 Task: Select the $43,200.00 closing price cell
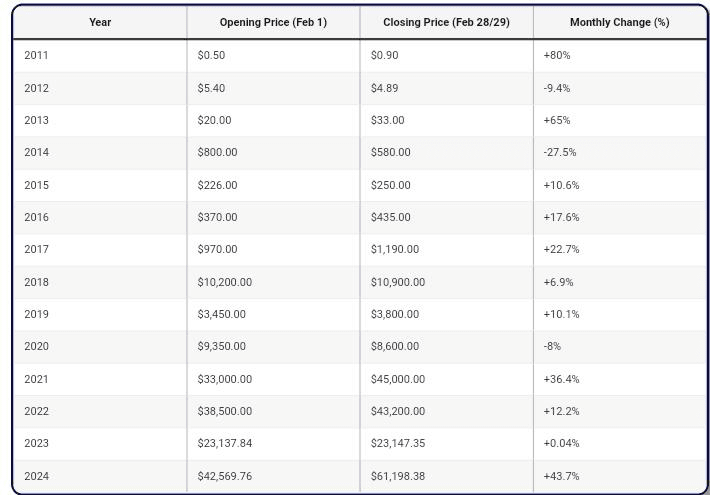point(397,411)
